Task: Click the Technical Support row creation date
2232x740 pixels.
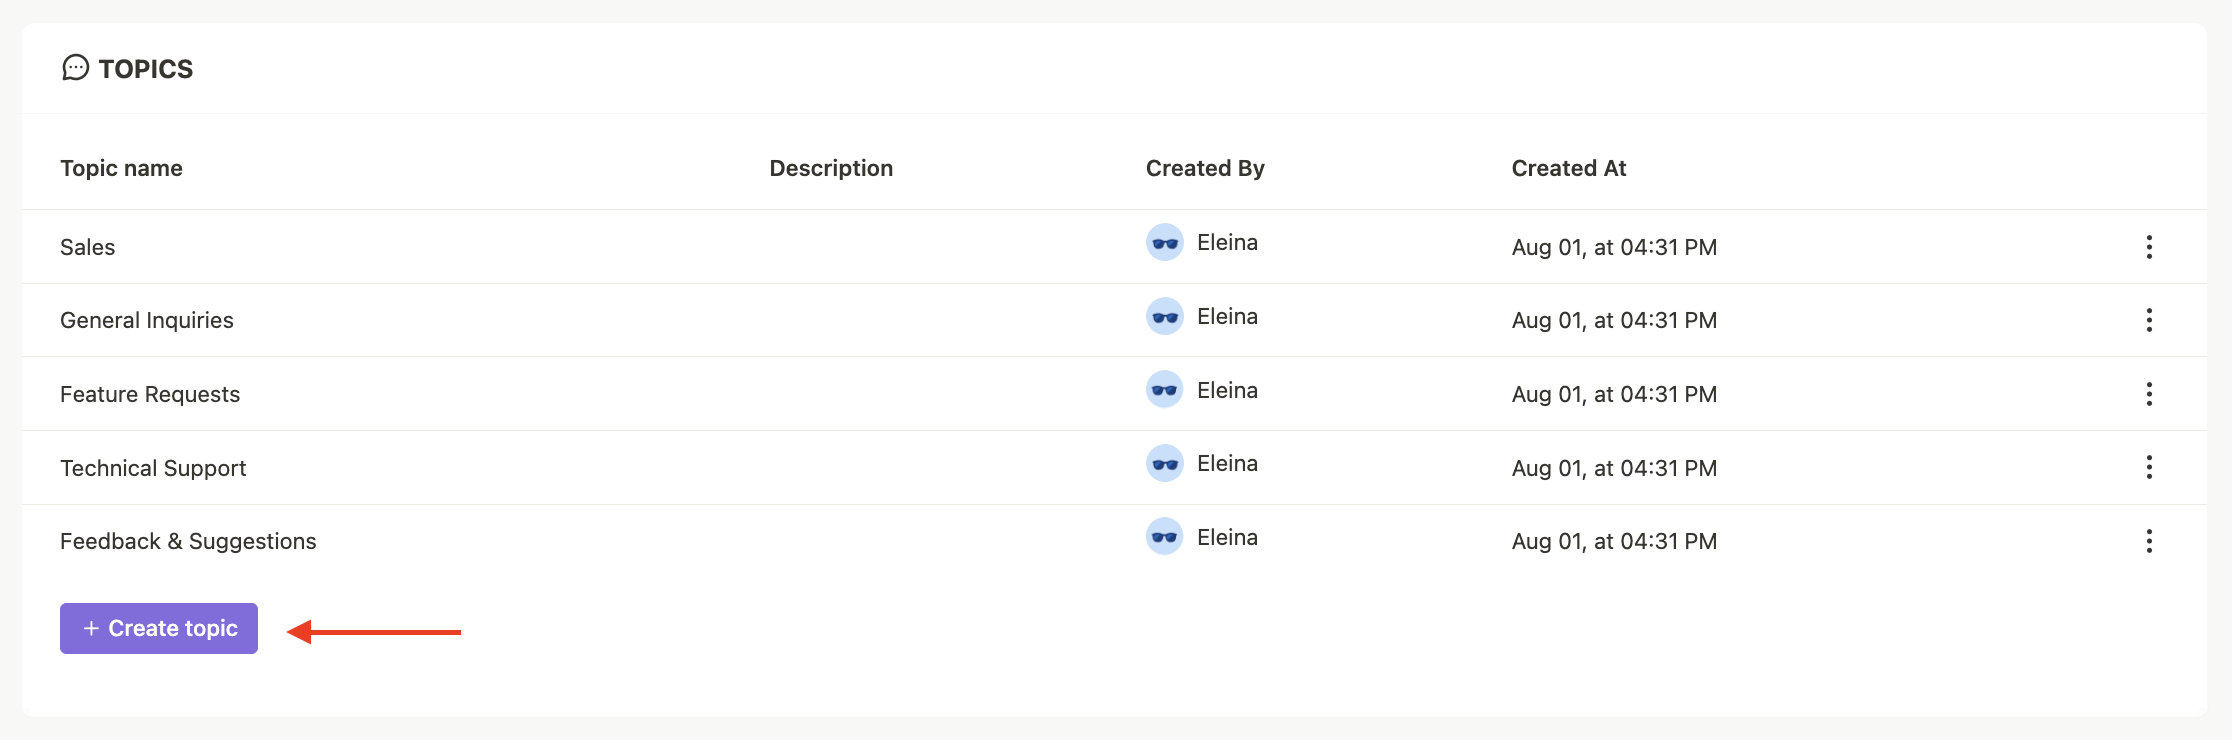Action: [1614, 468]
